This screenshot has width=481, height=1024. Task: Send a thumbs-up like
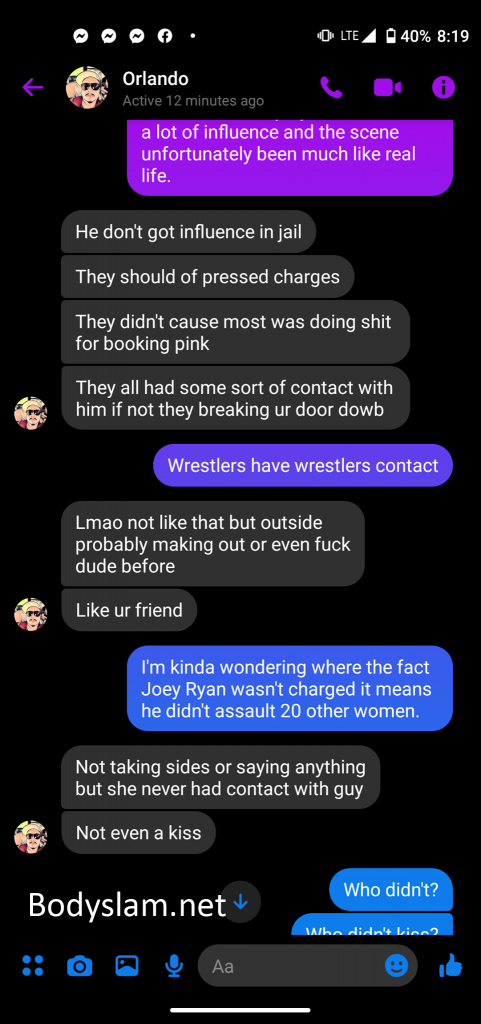click(x=450, y=965)
